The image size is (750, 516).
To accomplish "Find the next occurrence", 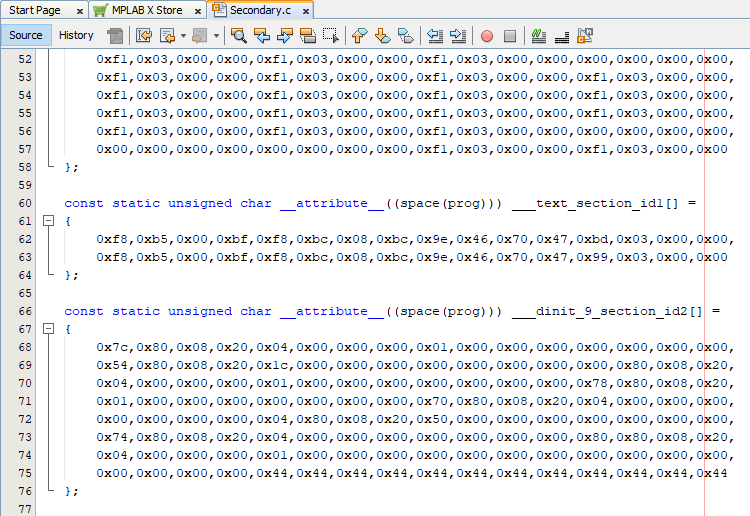I will click(285, 35).
